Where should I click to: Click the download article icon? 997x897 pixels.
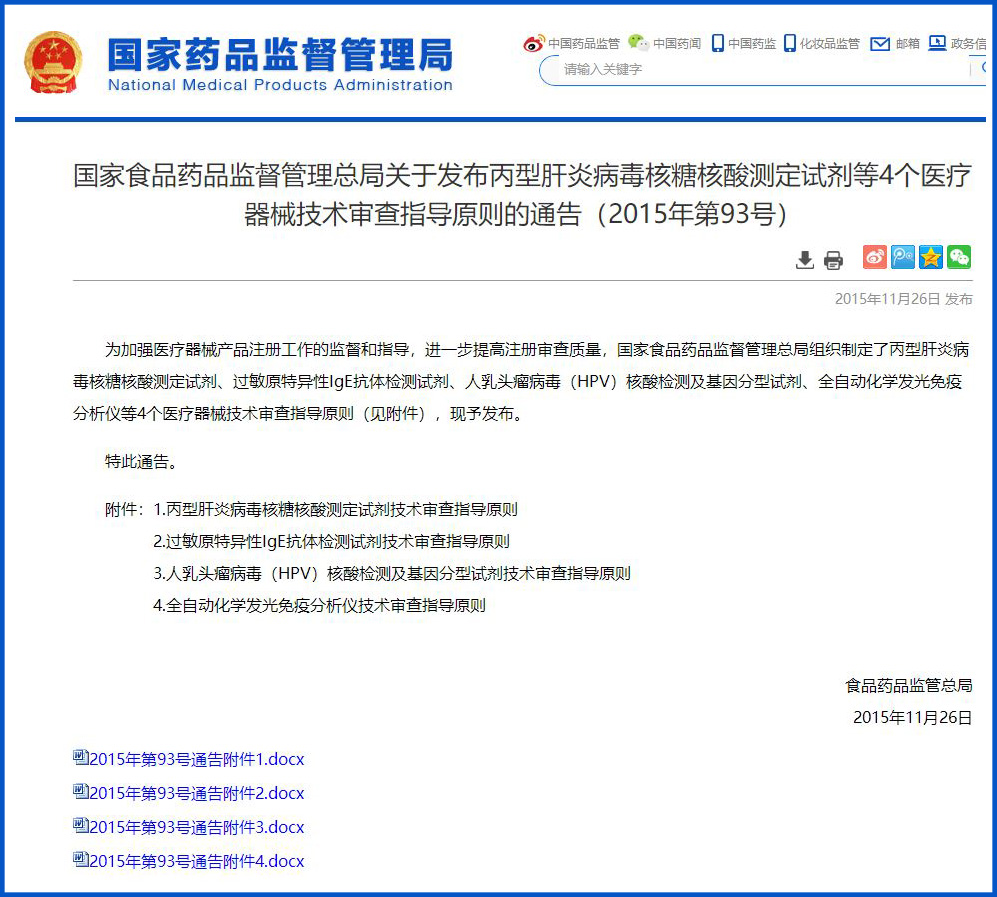tap(805, 259)
